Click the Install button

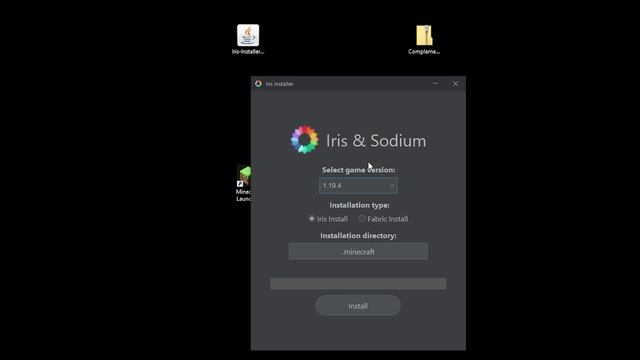[358, 306]
